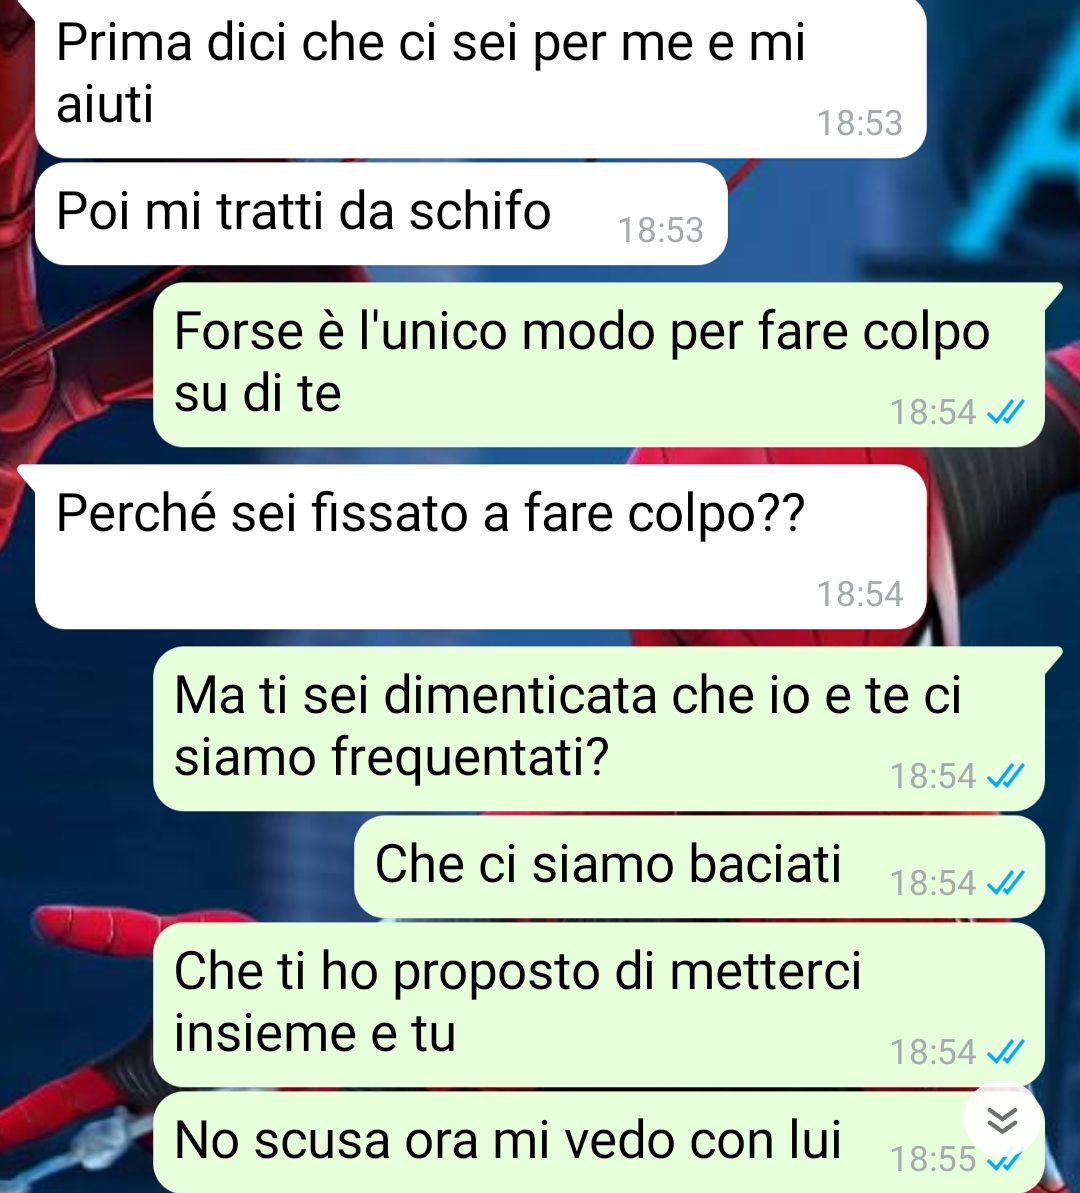
Task: Tap the 'Forse è l'unico modo per fare colpo' message
Action: tap(599, 364)
